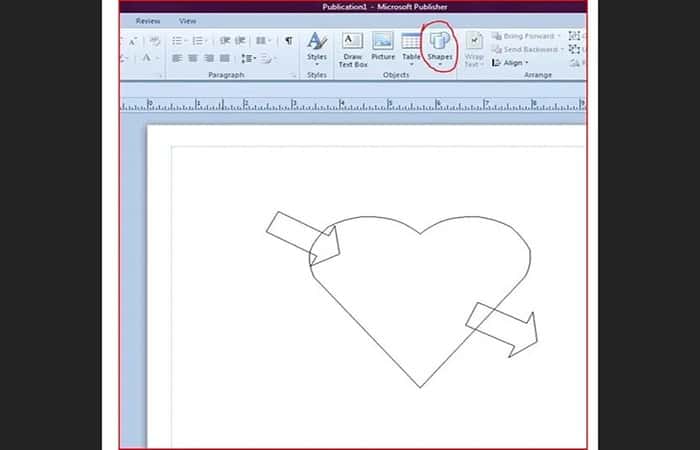
Task: Center the paragraph text
Action: pyautogui.click(x=193, y=58)
